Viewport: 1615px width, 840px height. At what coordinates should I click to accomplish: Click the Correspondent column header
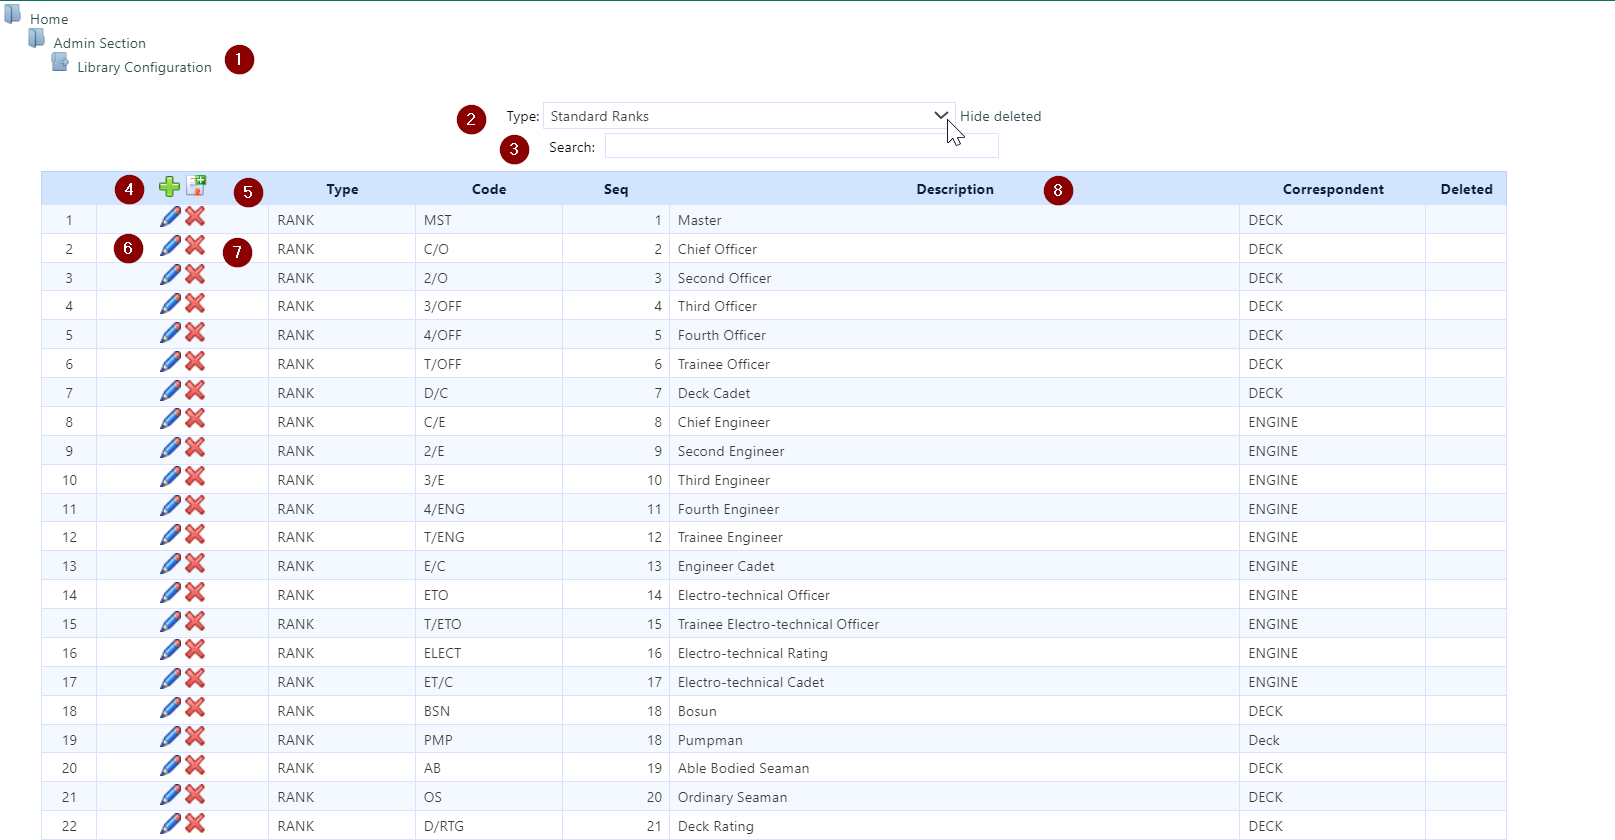click(x=1332, y=189)
